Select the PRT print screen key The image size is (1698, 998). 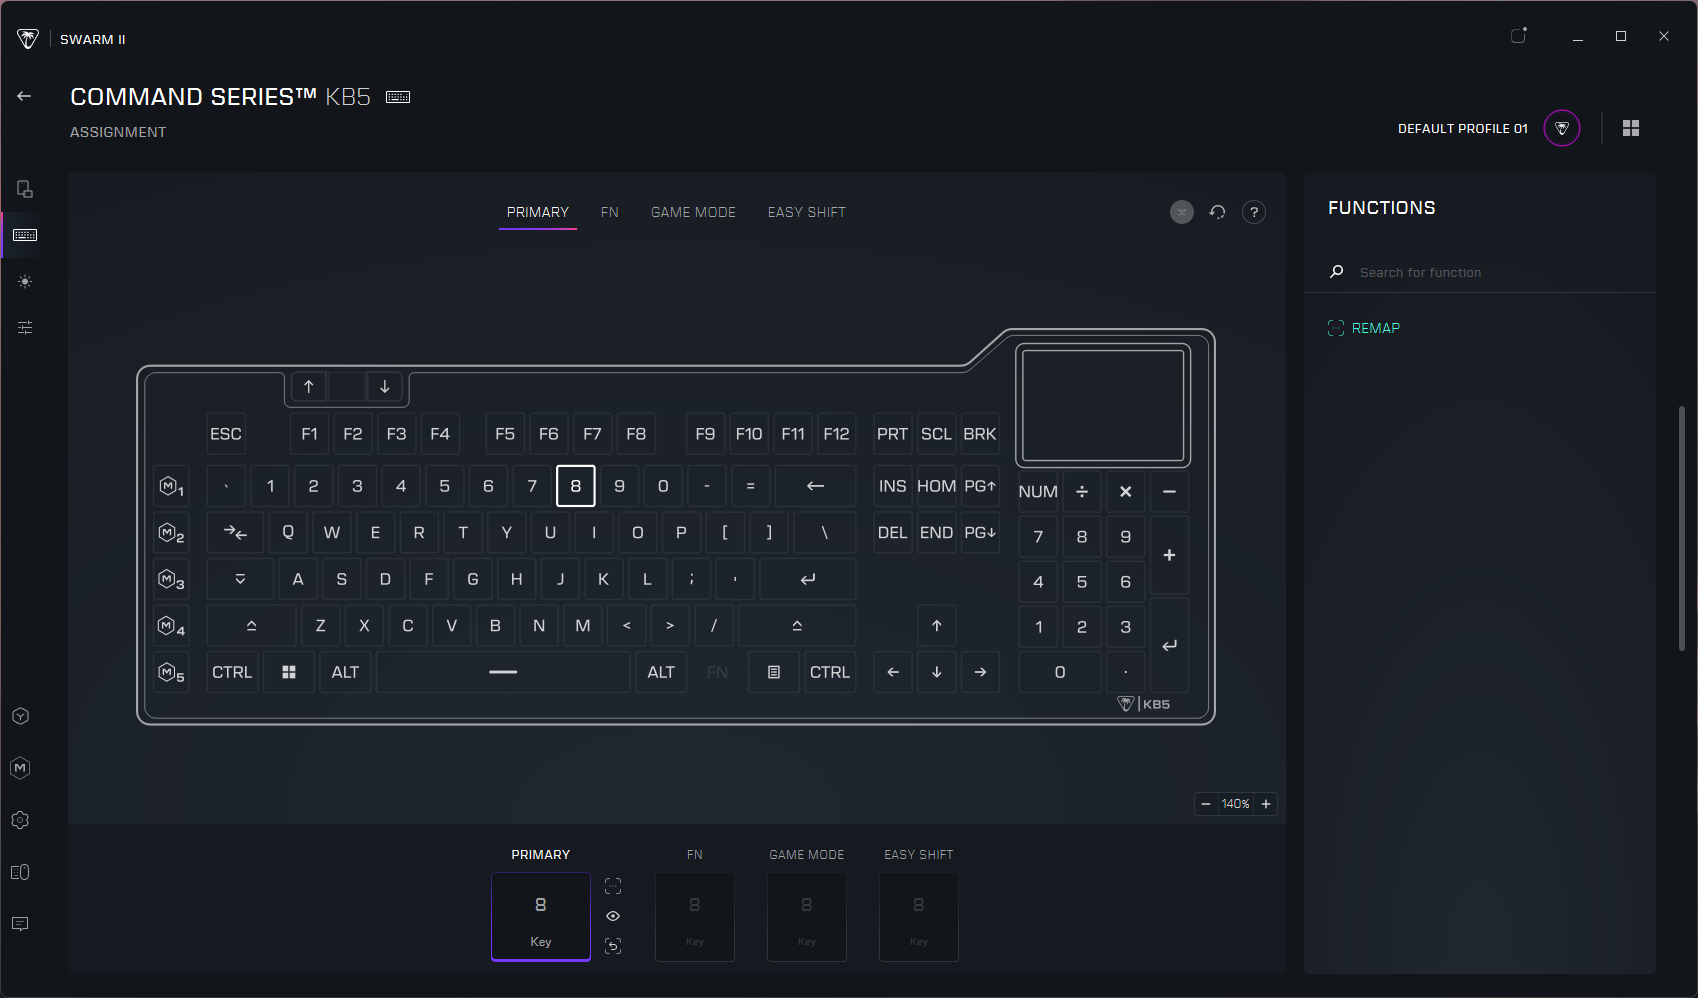(x=892, y=434)
